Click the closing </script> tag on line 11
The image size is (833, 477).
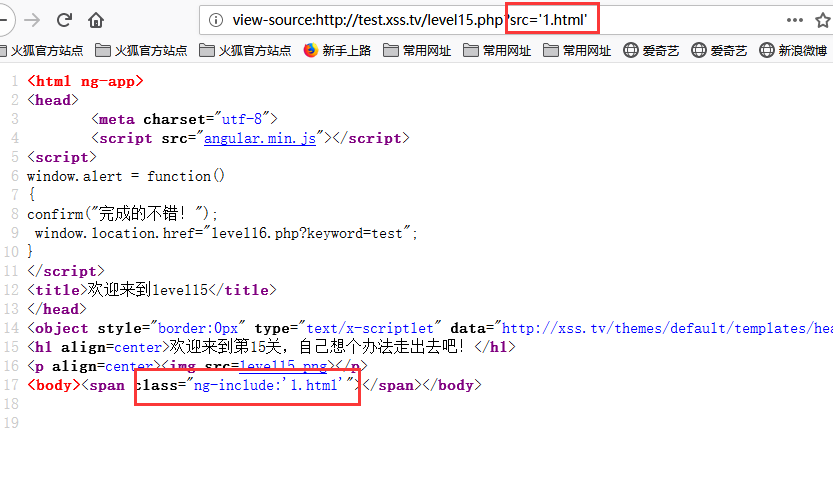pos(66,271)
